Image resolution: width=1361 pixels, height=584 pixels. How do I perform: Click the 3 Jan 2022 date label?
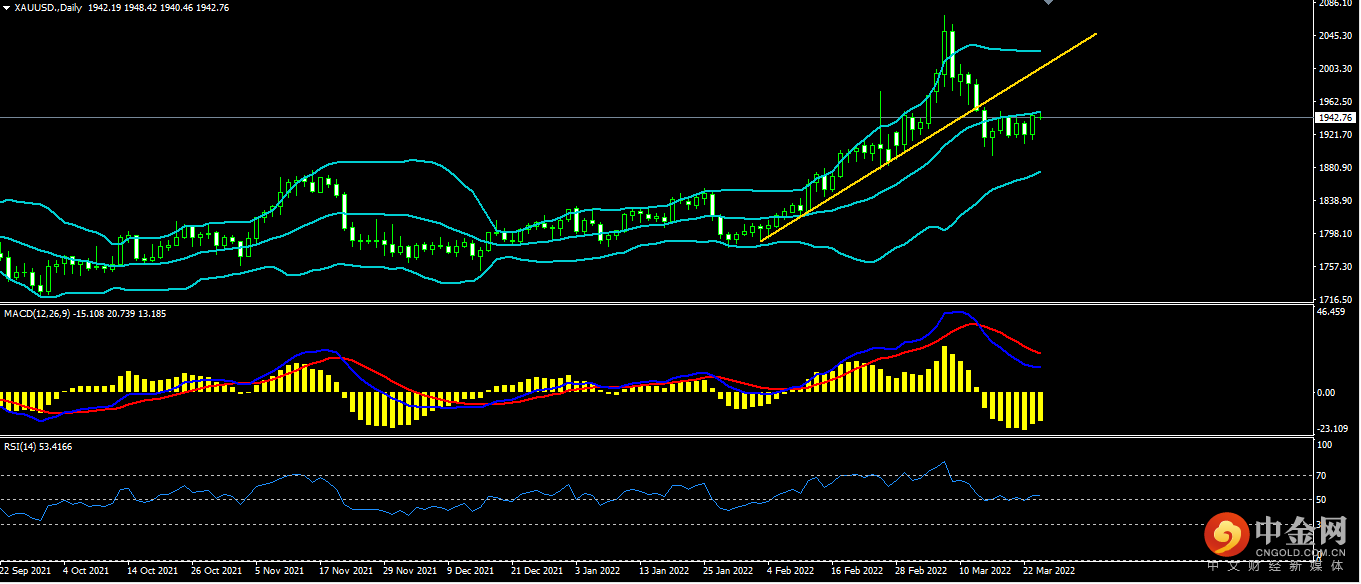click(x=598, y=571)
